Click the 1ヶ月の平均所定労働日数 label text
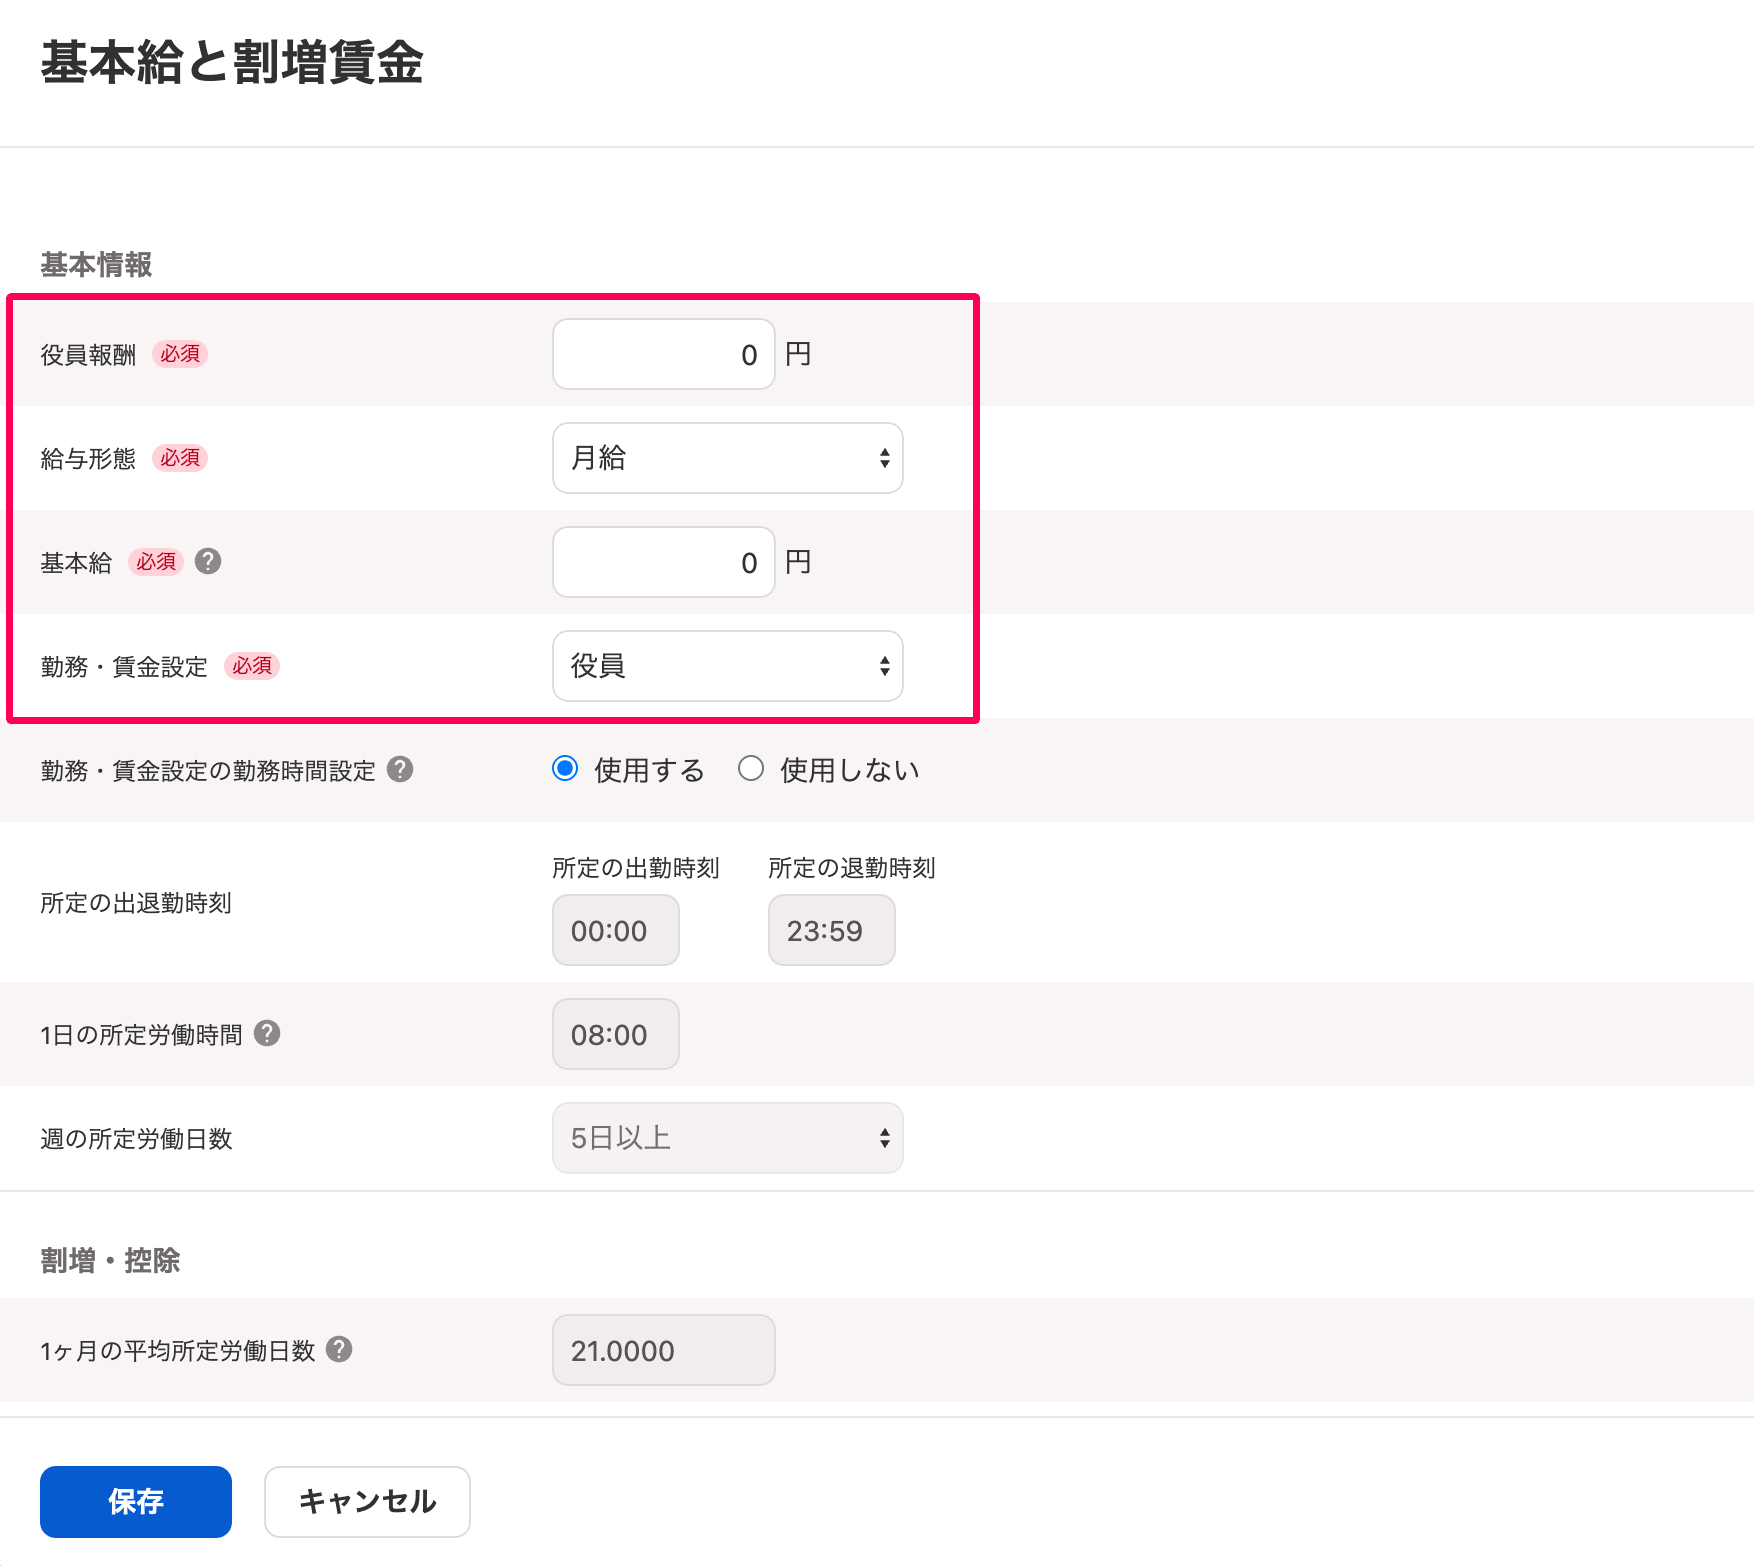 pyautogui.click(x=178, y=1351)
